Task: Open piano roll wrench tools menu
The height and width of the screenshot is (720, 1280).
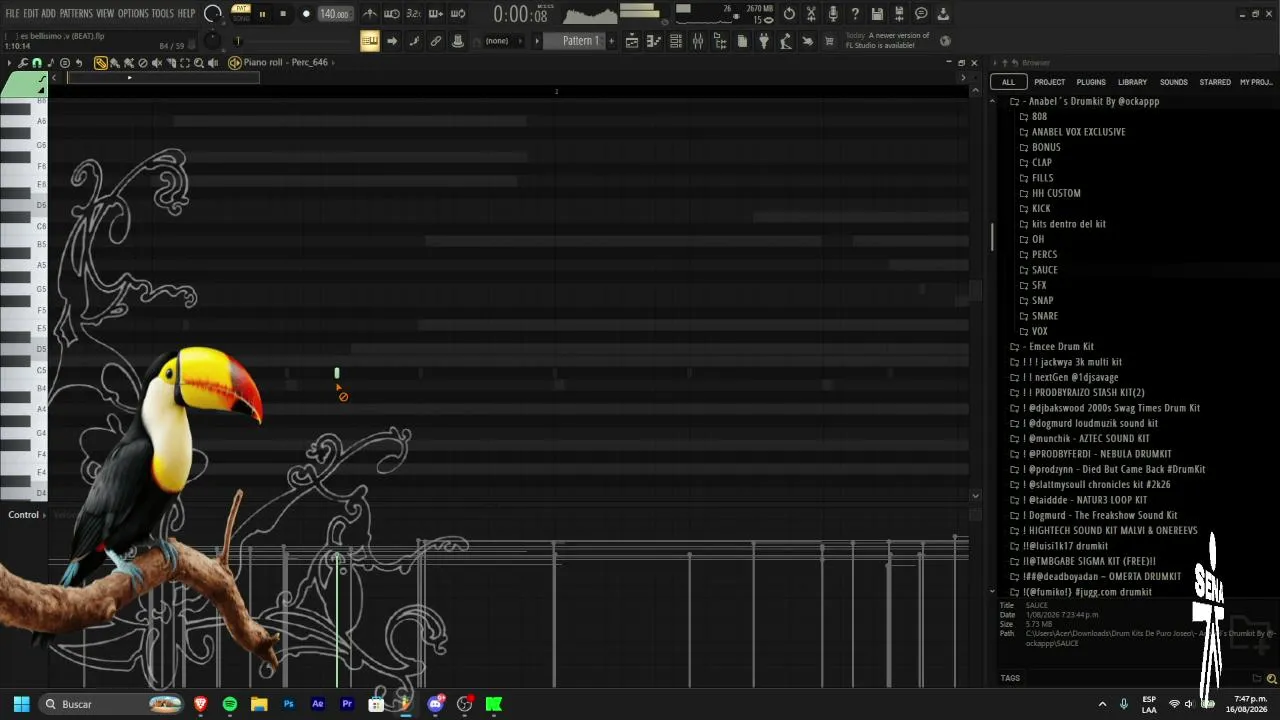Action: click(x=23, y=62)
